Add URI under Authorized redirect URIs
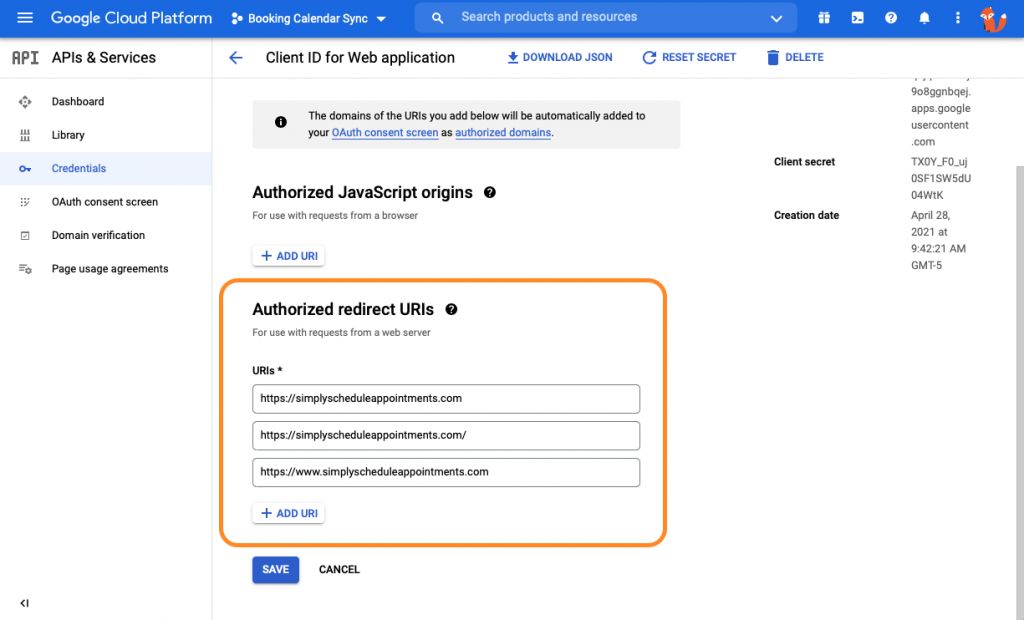This screenshot has height=620, width=1024. pos(288,514)
